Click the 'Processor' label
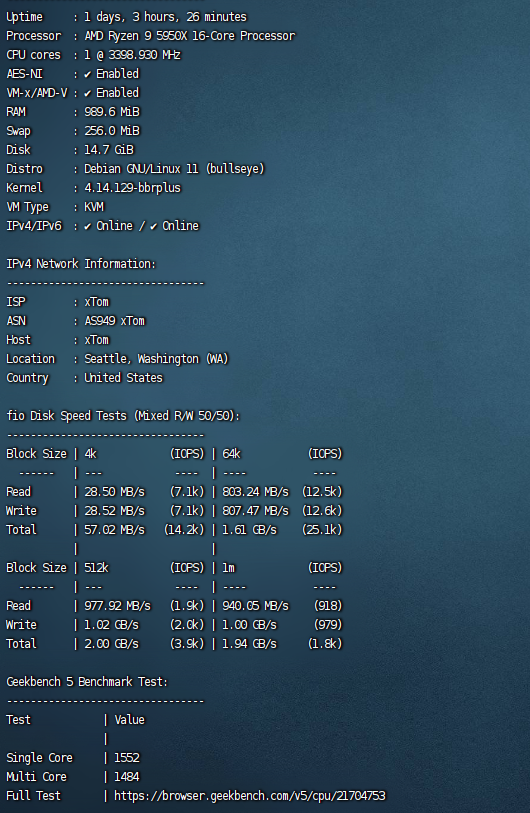Viewport: 530px width, 813px height. (33, 36)
